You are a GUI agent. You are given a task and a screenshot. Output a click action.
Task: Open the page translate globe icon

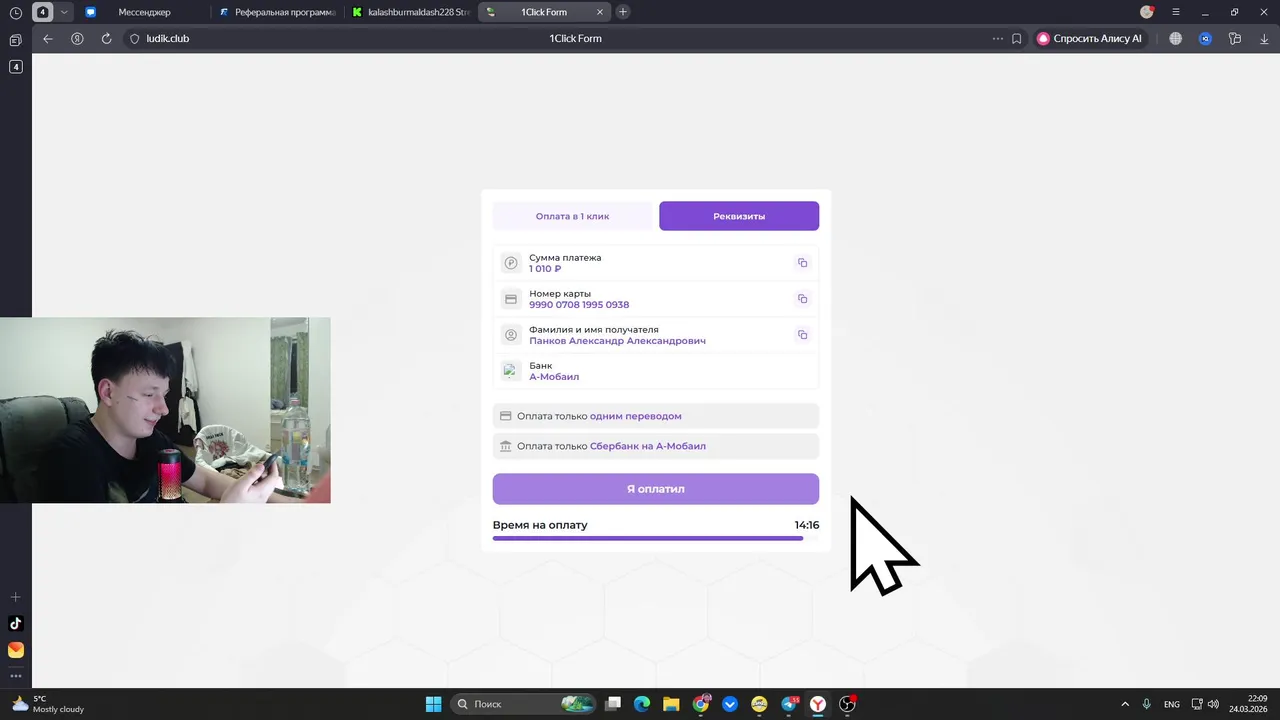[1176, 38]
